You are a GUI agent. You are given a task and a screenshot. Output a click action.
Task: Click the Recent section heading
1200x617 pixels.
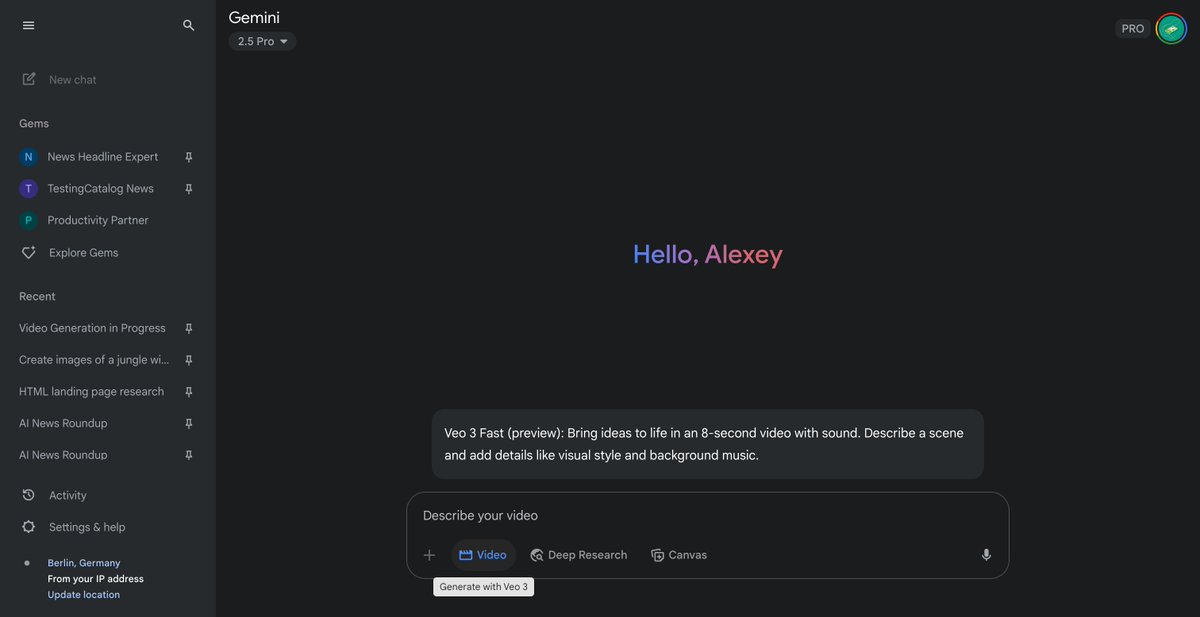[37, 296]
